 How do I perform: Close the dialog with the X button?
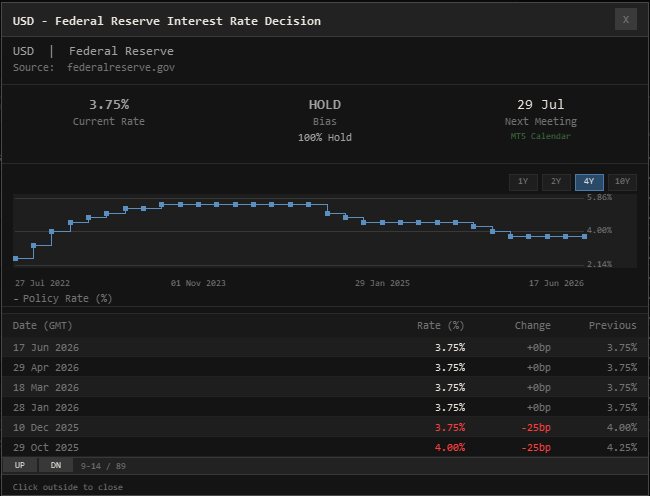pyautogui.click(x=626, y=19)
